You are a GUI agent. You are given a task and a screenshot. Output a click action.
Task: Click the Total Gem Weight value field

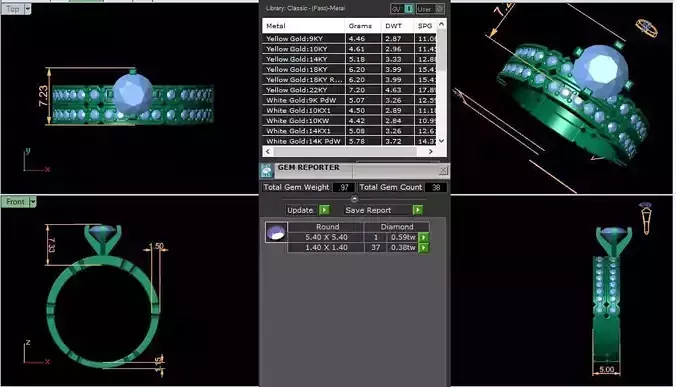click(343, 187)
